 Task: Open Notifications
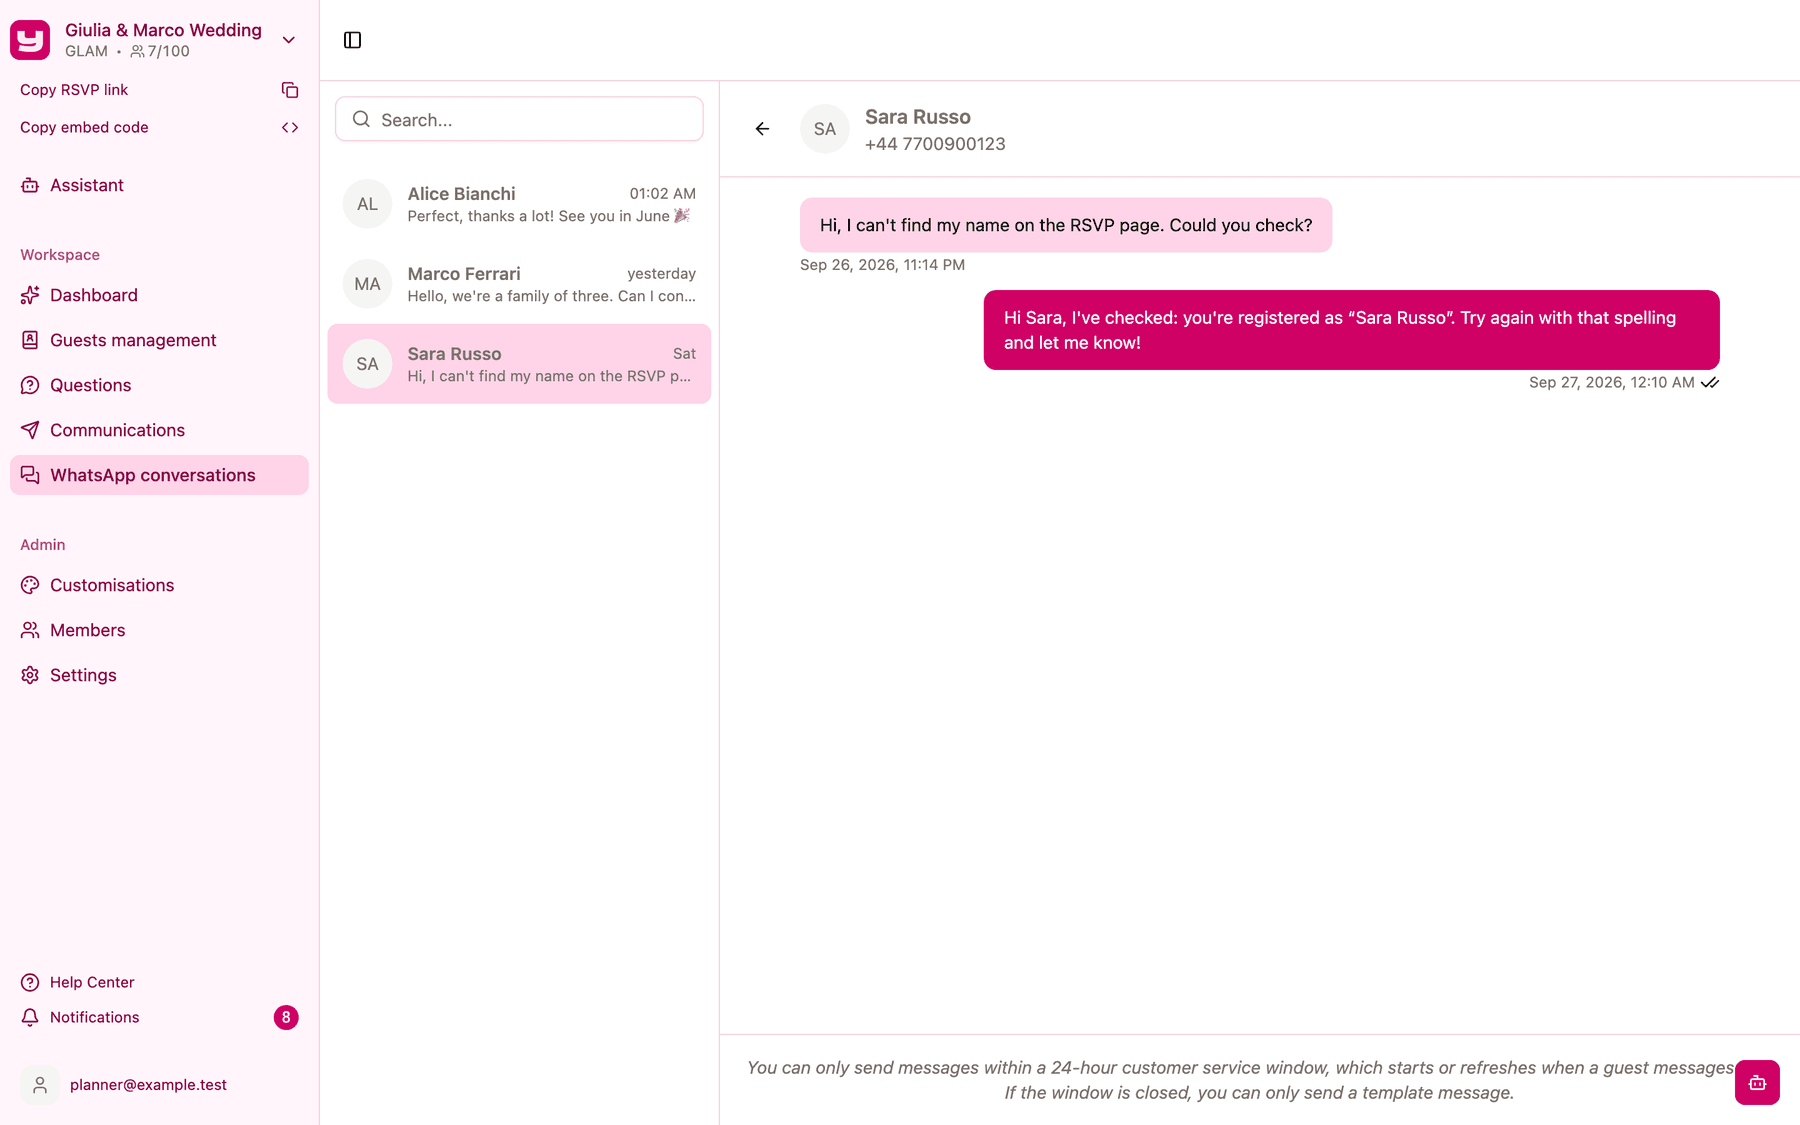(159, 1017)
